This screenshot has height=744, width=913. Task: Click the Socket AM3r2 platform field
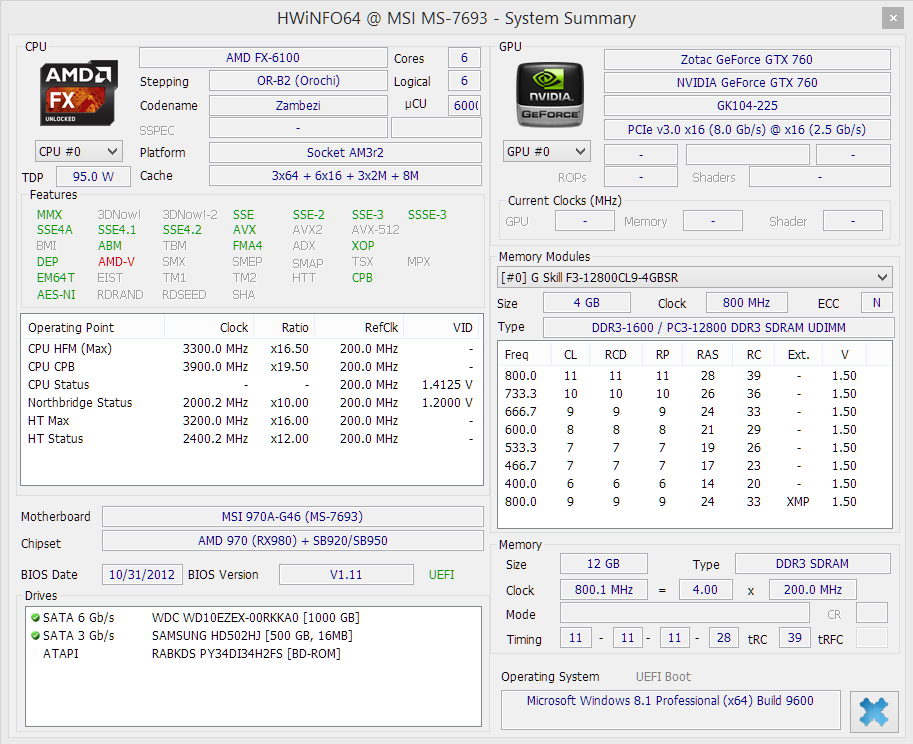pyautogui.click(x=345, y=153)
